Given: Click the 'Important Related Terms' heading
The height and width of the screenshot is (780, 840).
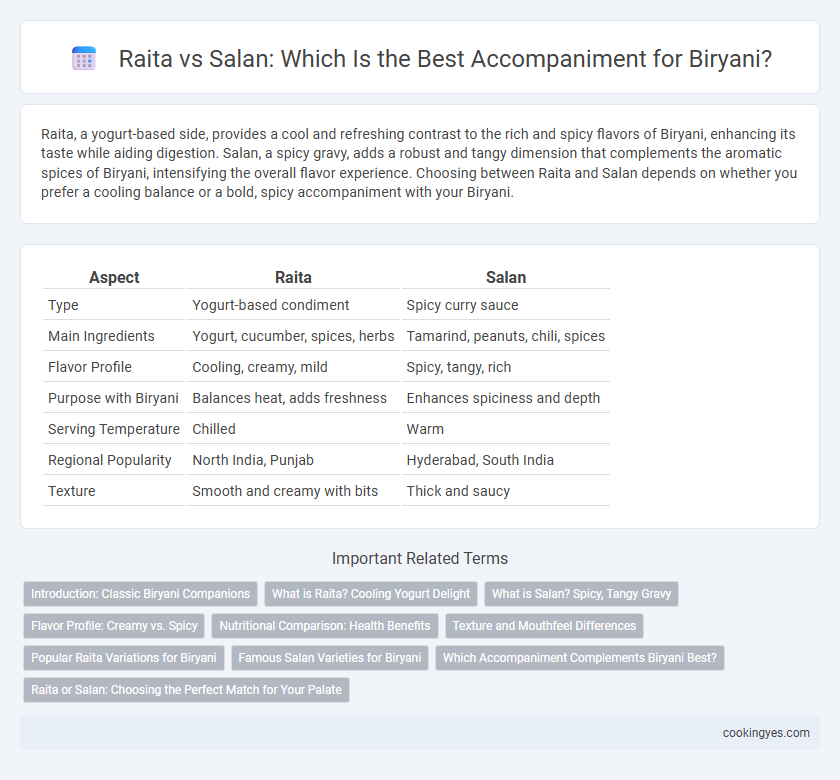Looking at the screenshot, I should (x=420, y=558).
